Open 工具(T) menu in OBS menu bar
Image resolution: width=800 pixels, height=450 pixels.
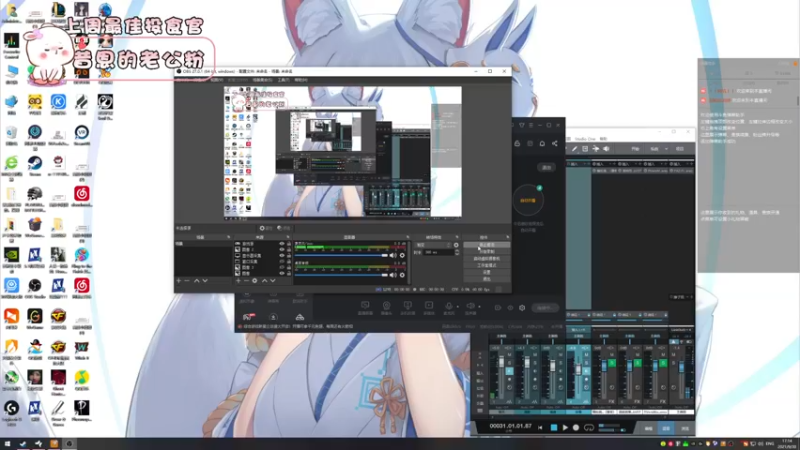click(x=284, y=80)
